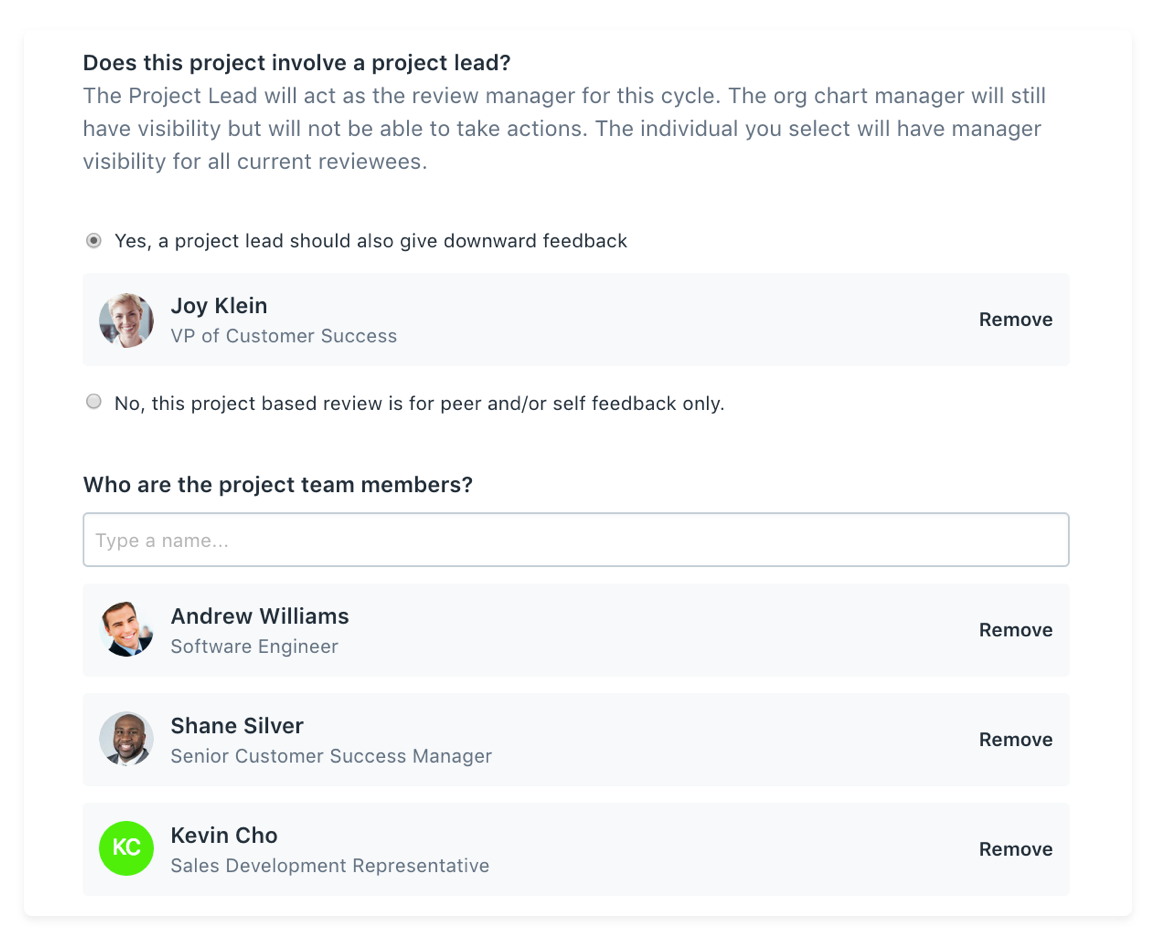Click 'Yes, a project lead' option label
Image resolution: width=1156 pixels, height=940 pixels.
[371, 241]
